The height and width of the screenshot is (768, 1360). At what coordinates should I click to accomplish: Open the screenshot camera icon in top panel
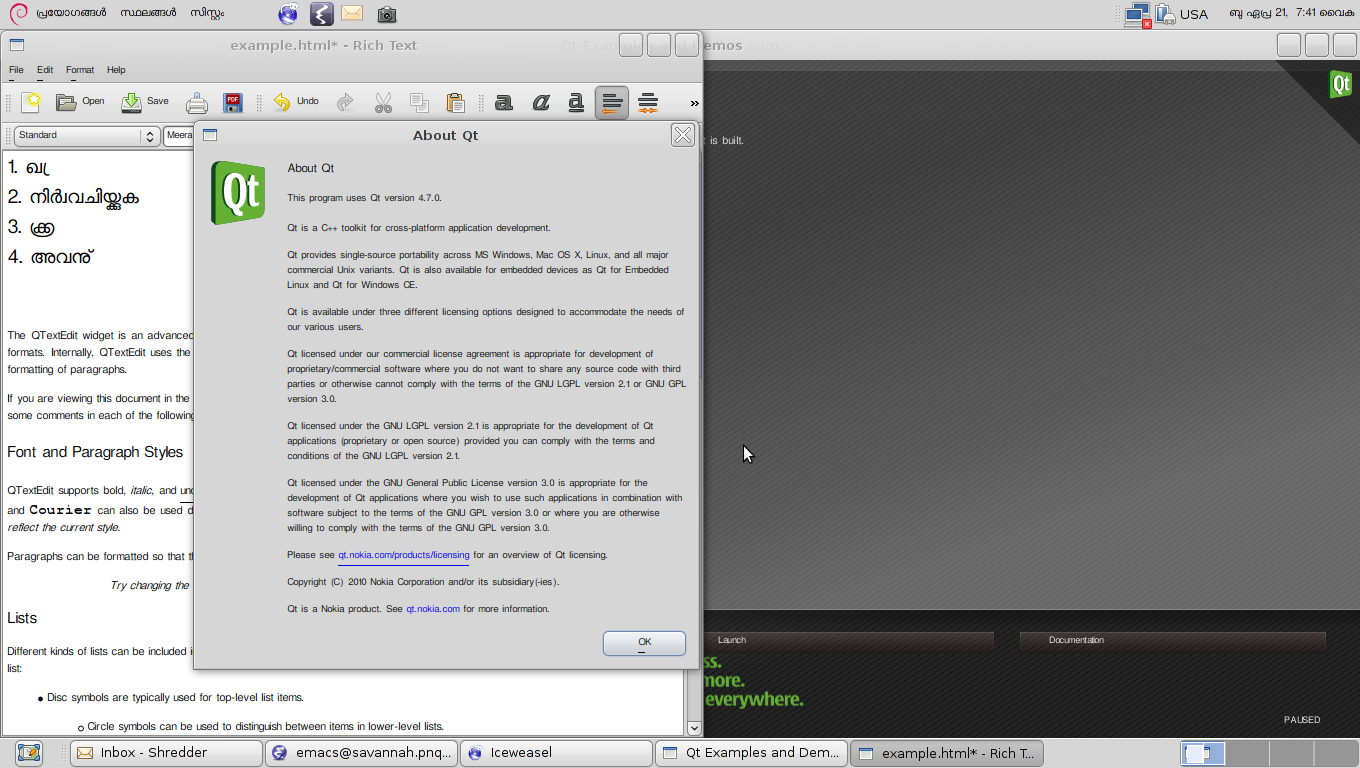(x=386, y=14)
